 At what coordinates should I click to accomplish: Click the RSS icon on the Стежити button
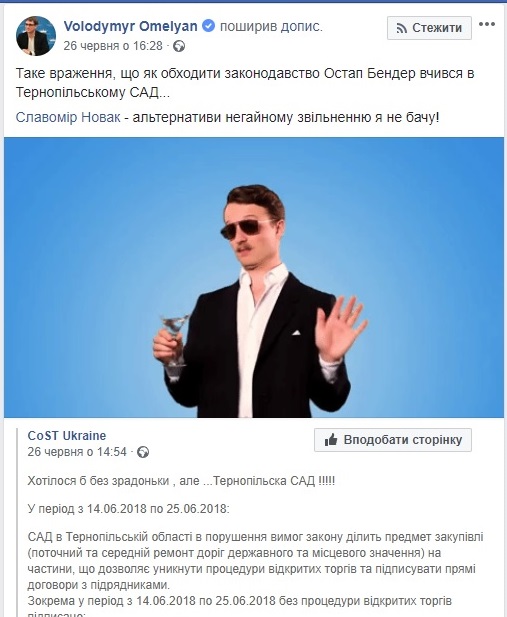pos(402,28)
